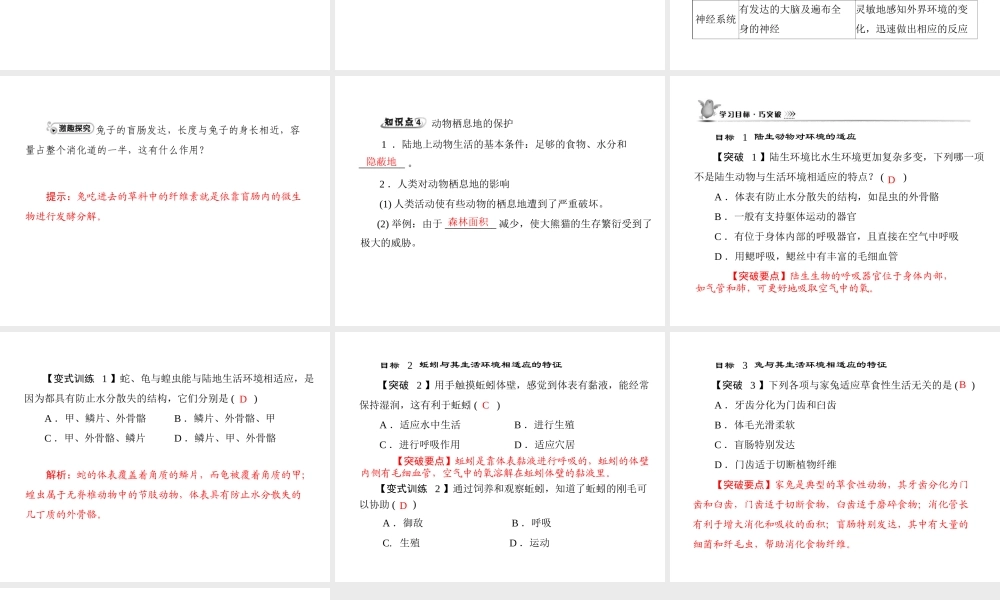The image size is (1000, 600).
Task: Click option A 甲、鳞片、外骨骼
Action: coord(96,418)
